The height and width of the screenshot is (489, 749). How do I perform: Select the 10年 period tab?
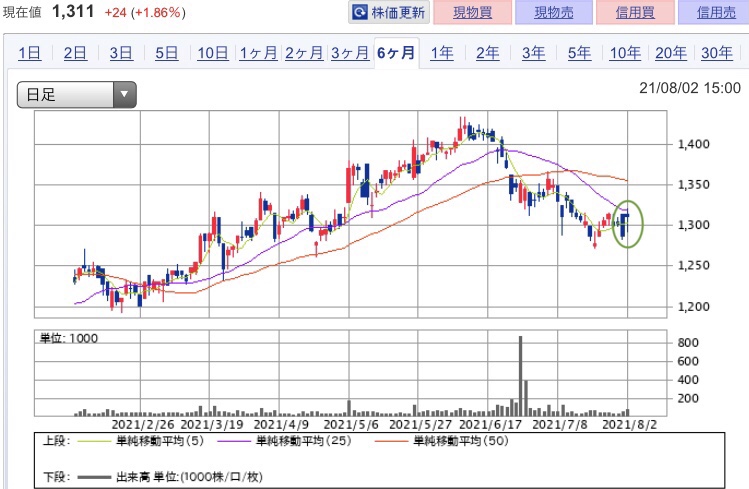(624, 54)
